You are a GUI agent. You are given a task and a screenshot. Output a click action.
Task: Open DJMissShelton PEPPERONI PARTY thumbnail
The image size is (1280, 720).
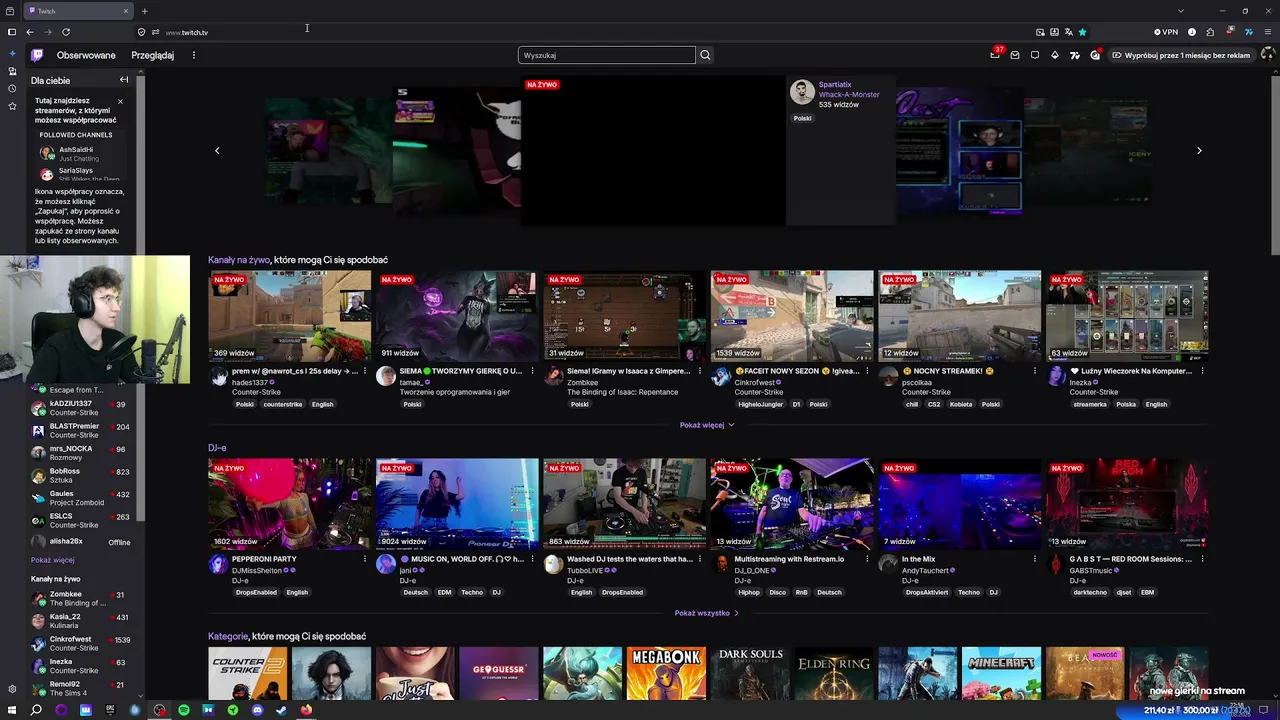coord(289,504)
